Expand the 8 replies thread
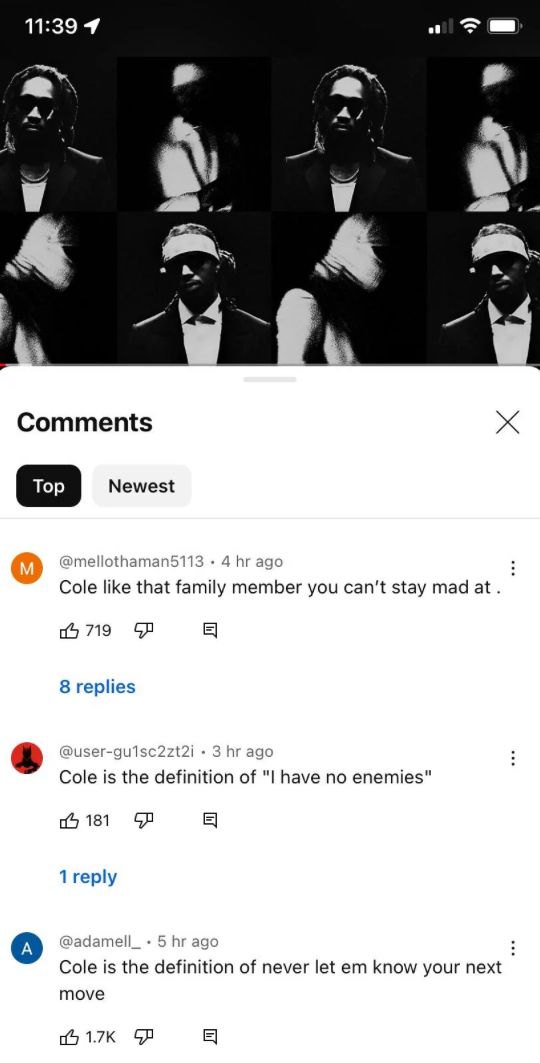 click(x=97, y=686)
